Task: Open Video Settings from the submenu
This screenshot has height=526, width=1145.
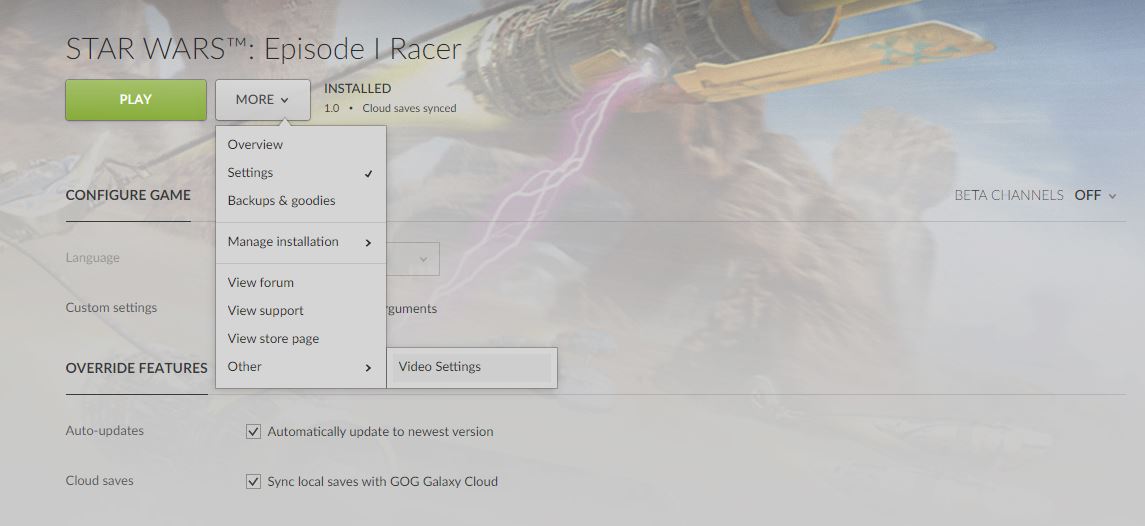Action: 472,367
